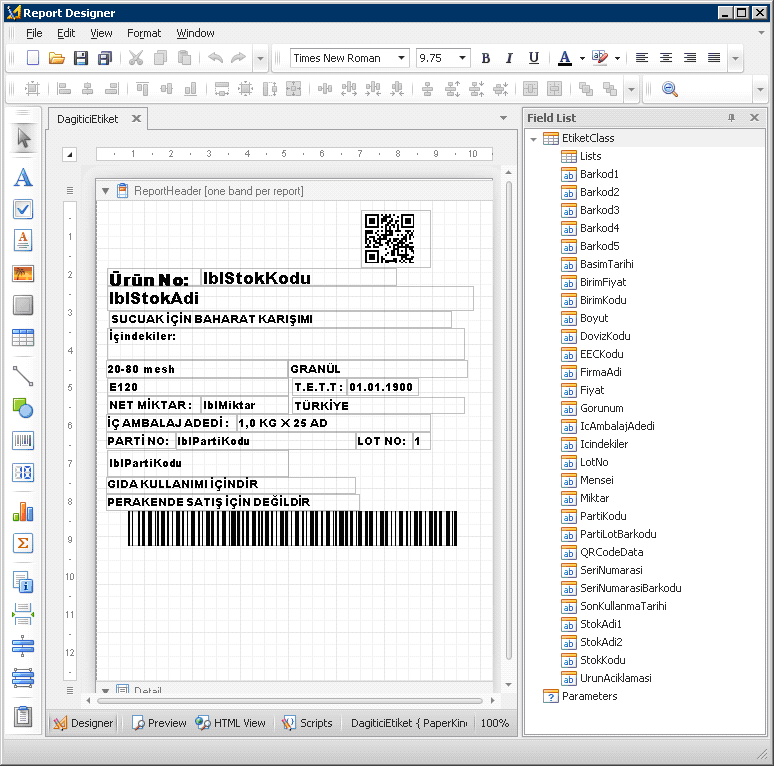Close the DagiticiEtiket document tab

point(137,118)
